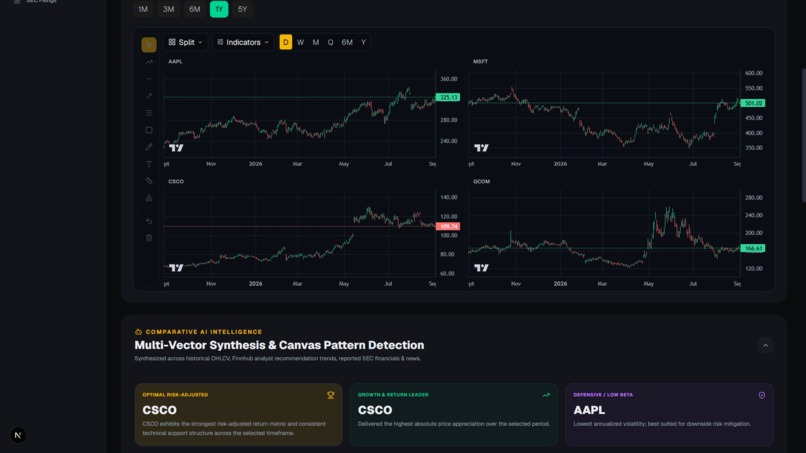Select the shapes pattern tool
This screenshot has height=453, width=806.
coord(149,198)
